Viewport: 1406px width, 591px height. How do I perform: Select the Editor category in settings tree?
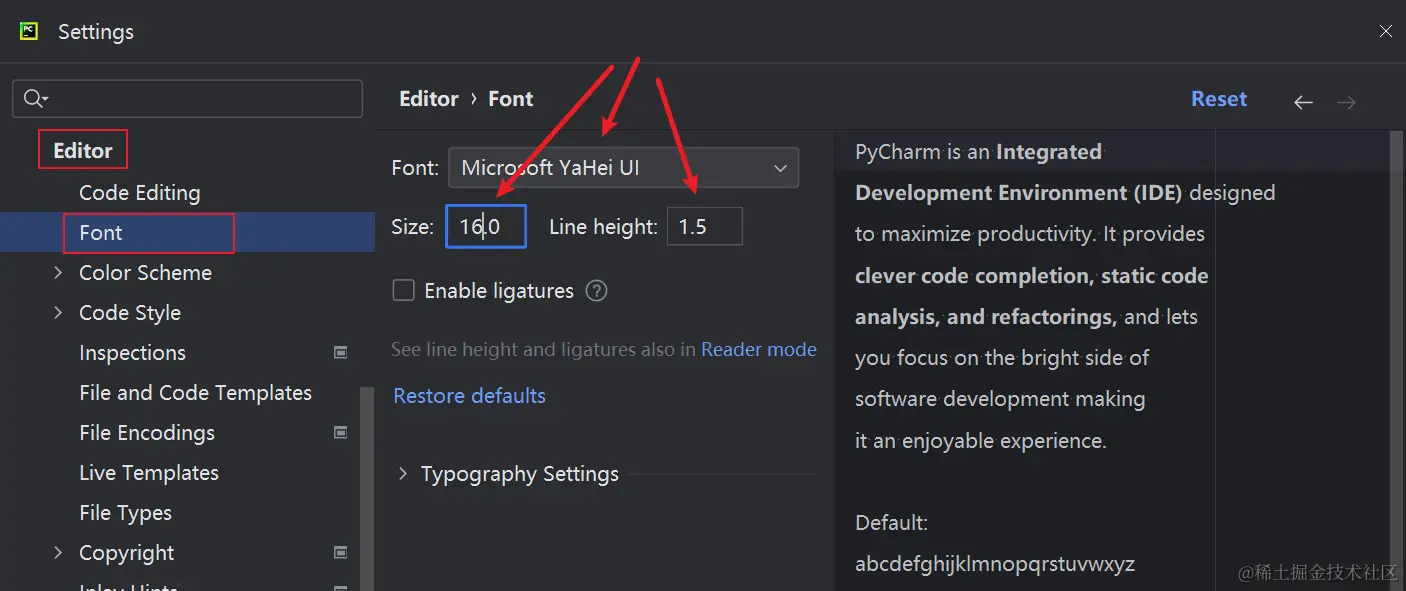pyautogui.click(x=83, y=151)
